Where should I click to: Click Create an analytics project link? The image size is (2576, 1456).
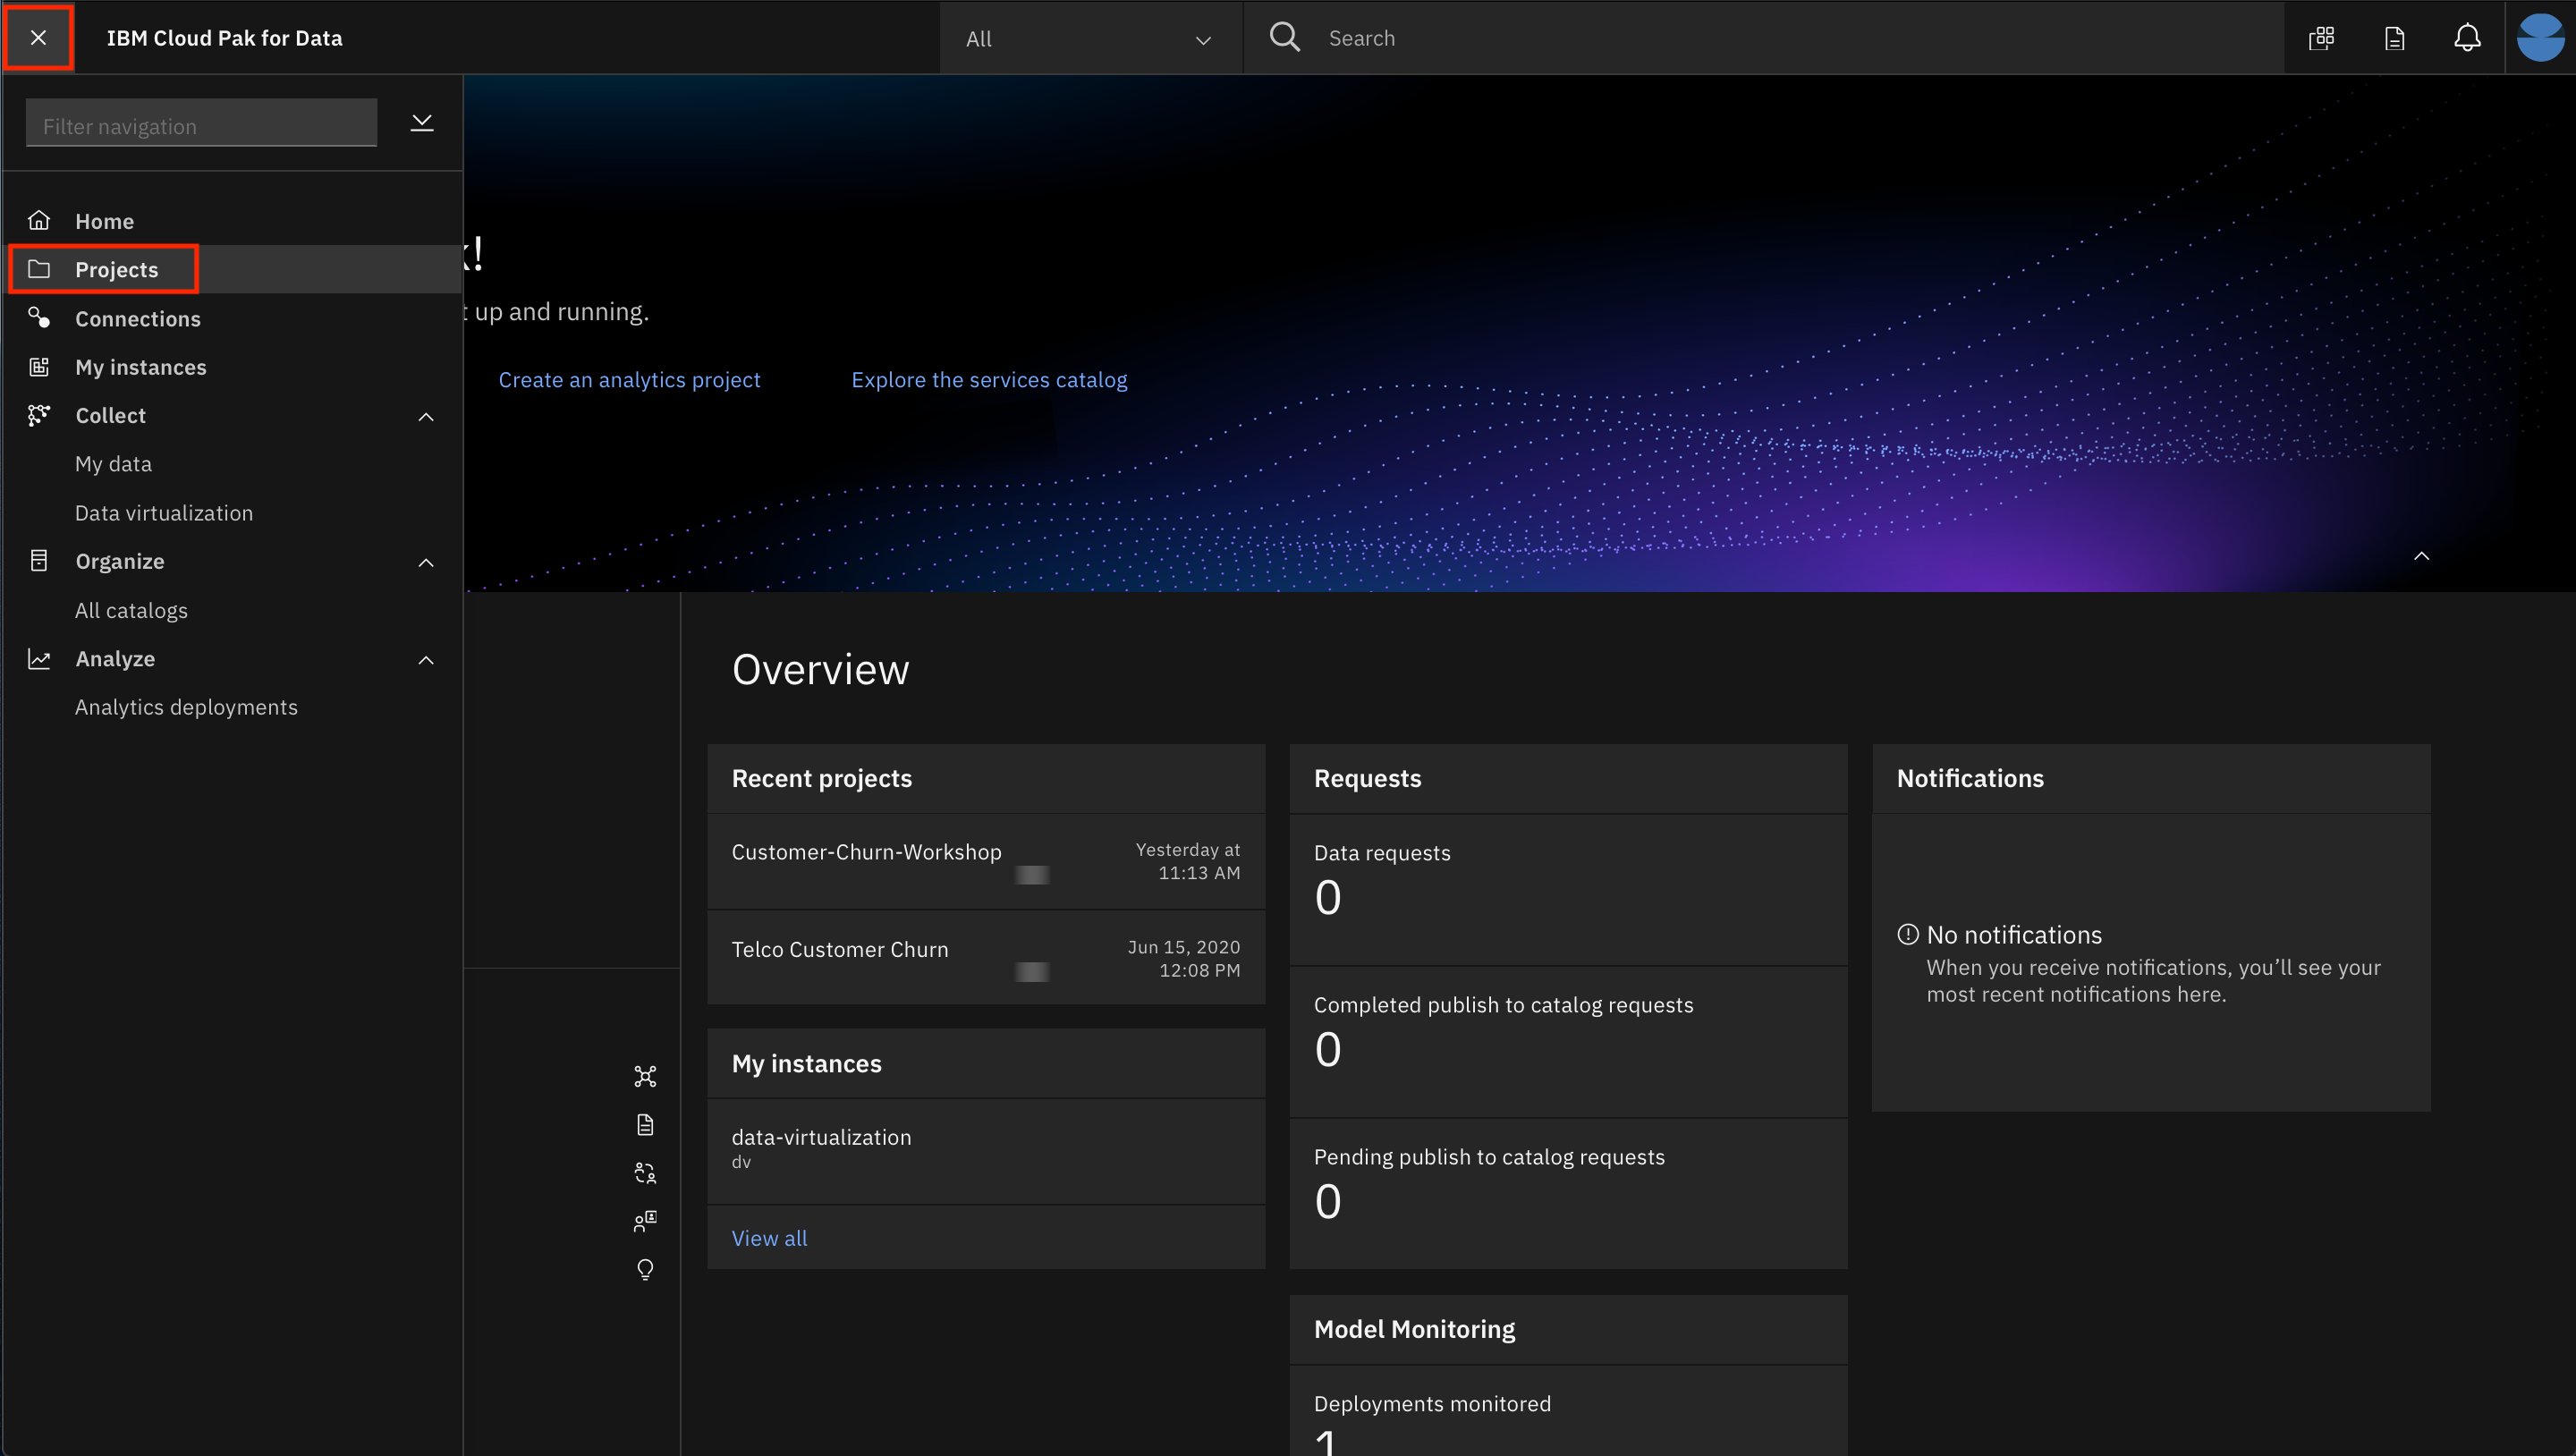pyautogui.click(x=629, y=380)
